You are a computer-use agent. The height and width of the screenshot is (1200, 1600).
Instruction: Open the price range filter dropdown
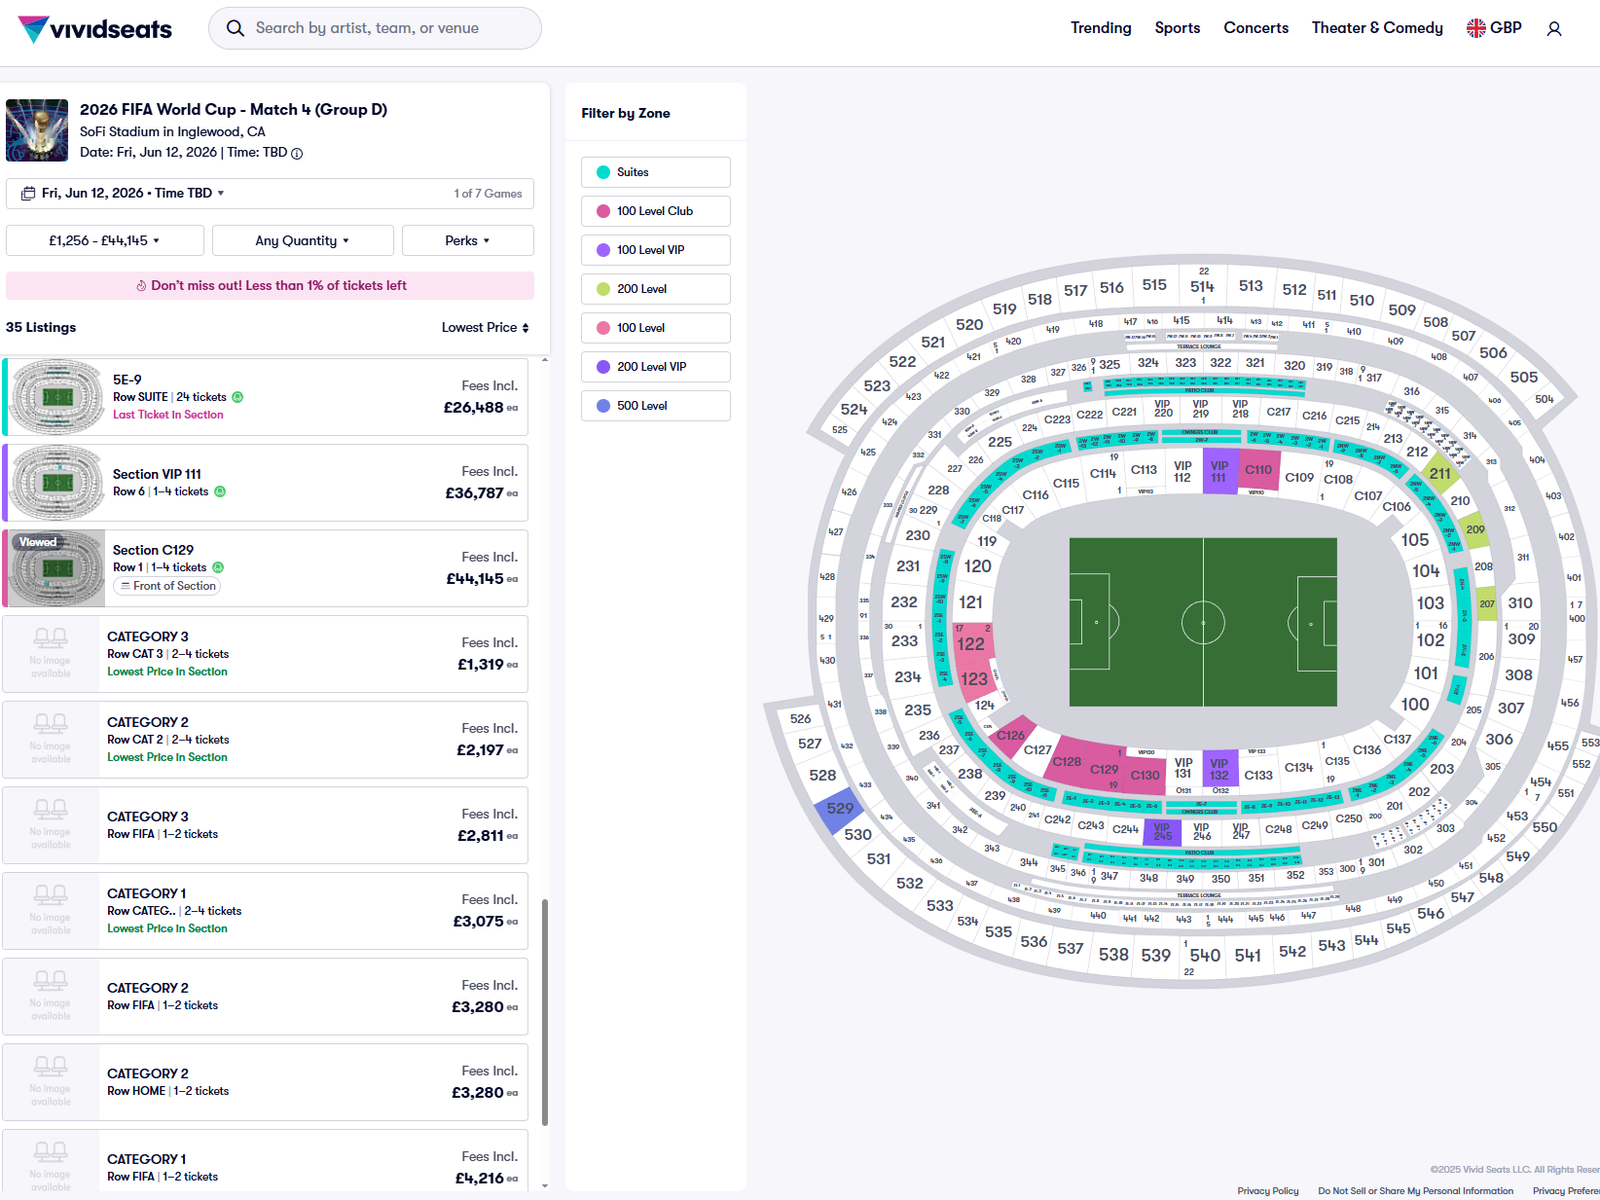(104, 240)
